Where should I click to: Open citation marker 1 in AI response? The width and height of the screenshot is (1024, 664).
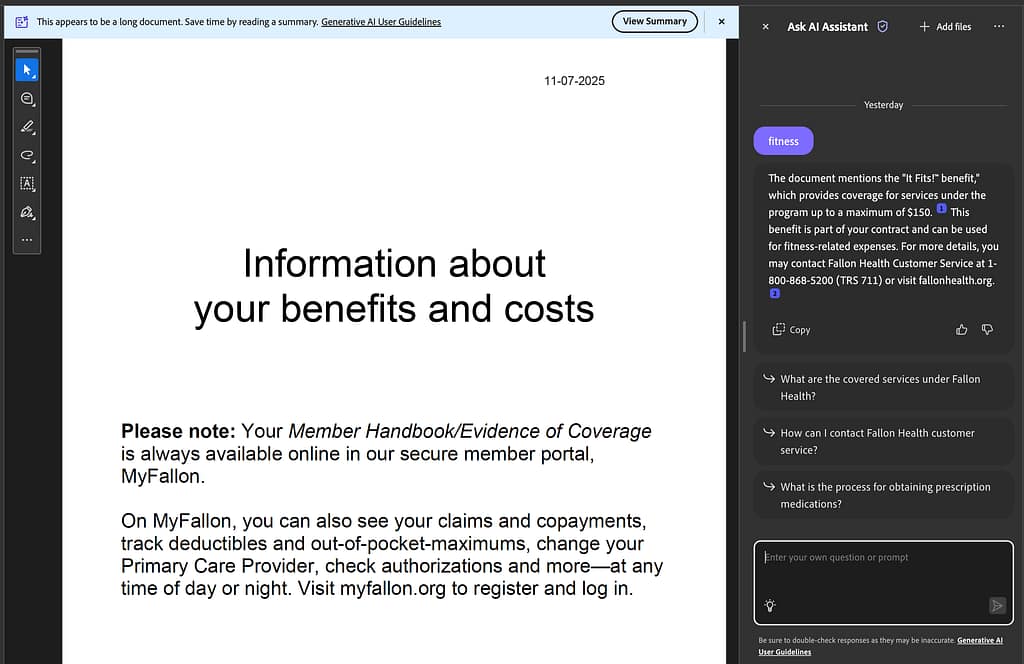pyautogui.click(x=941, y=209)
